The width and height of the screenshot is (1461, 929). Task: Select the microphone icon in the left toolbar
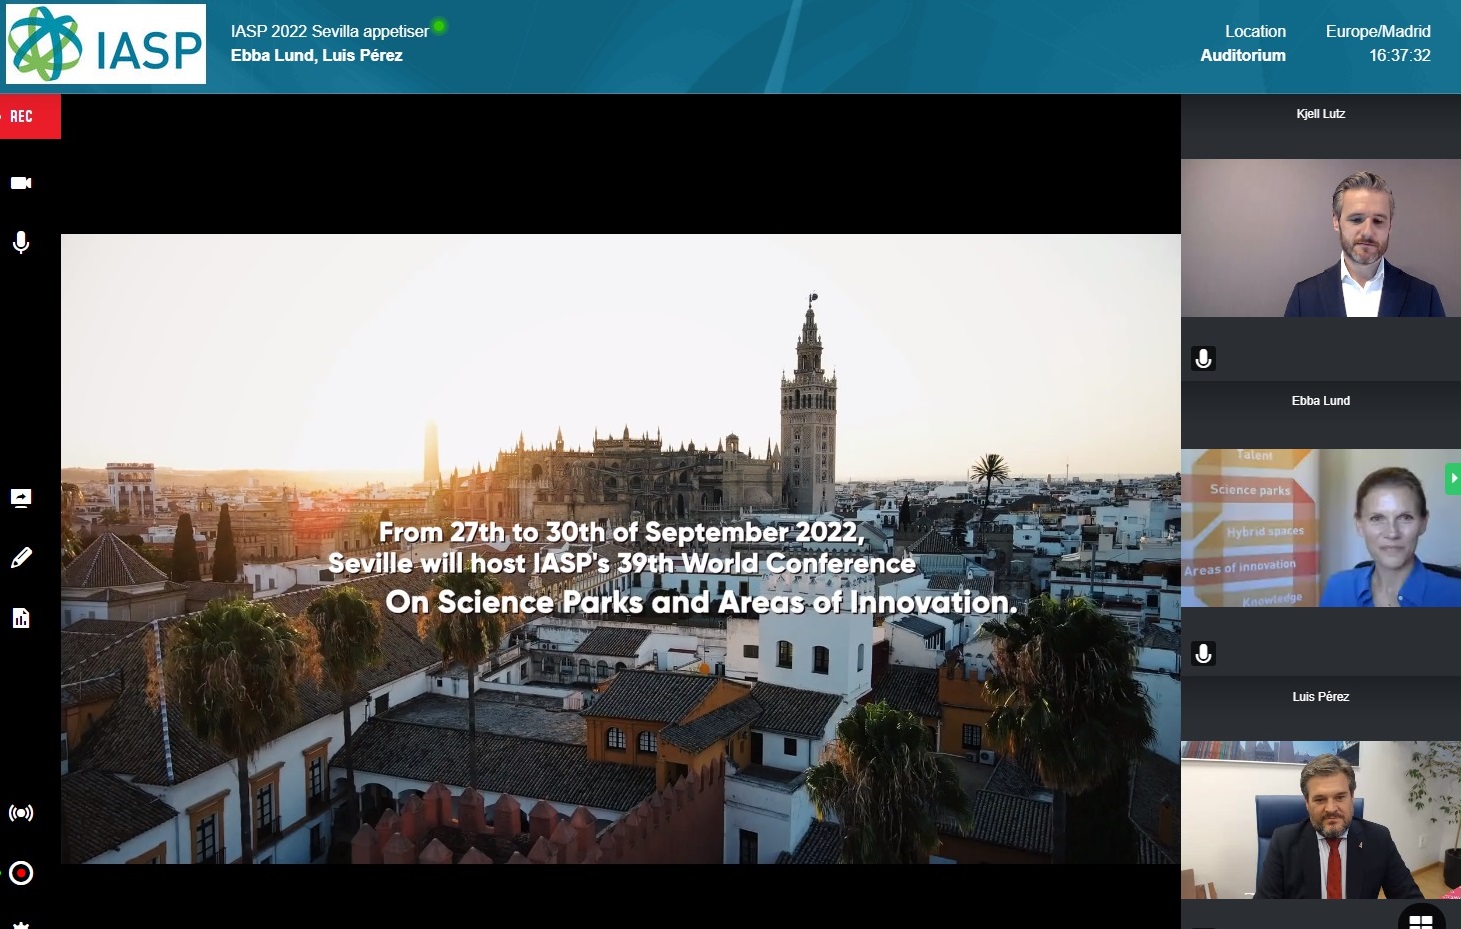pos(21,242)
